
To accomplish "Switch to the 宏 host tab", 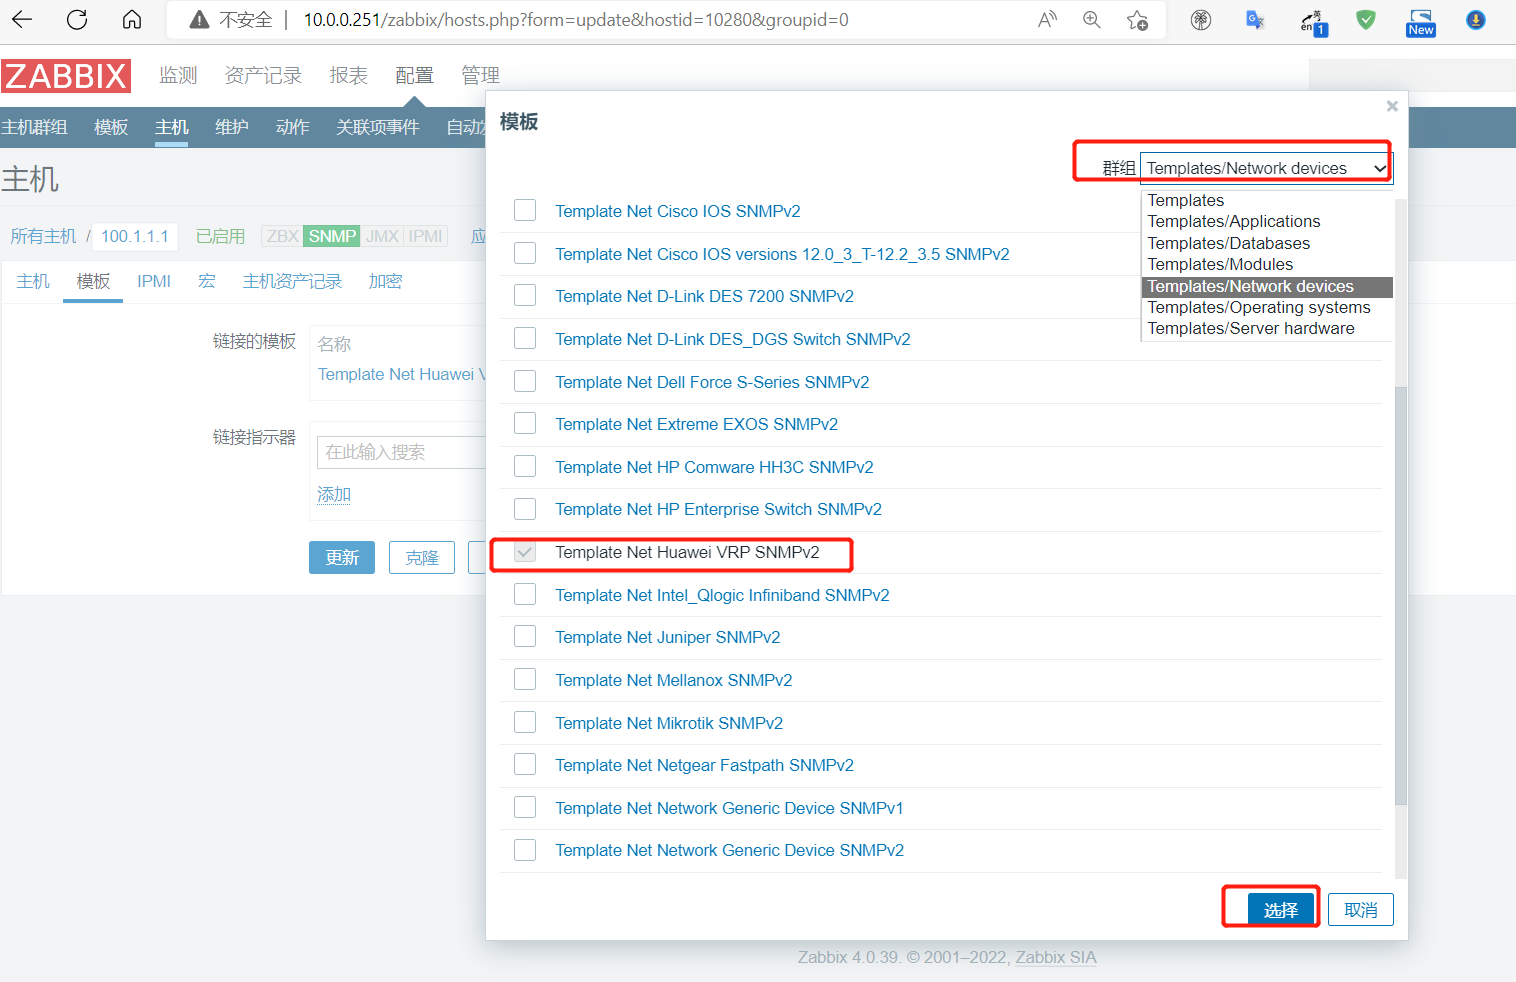I will pyautogui.click(x=207, y=281).
